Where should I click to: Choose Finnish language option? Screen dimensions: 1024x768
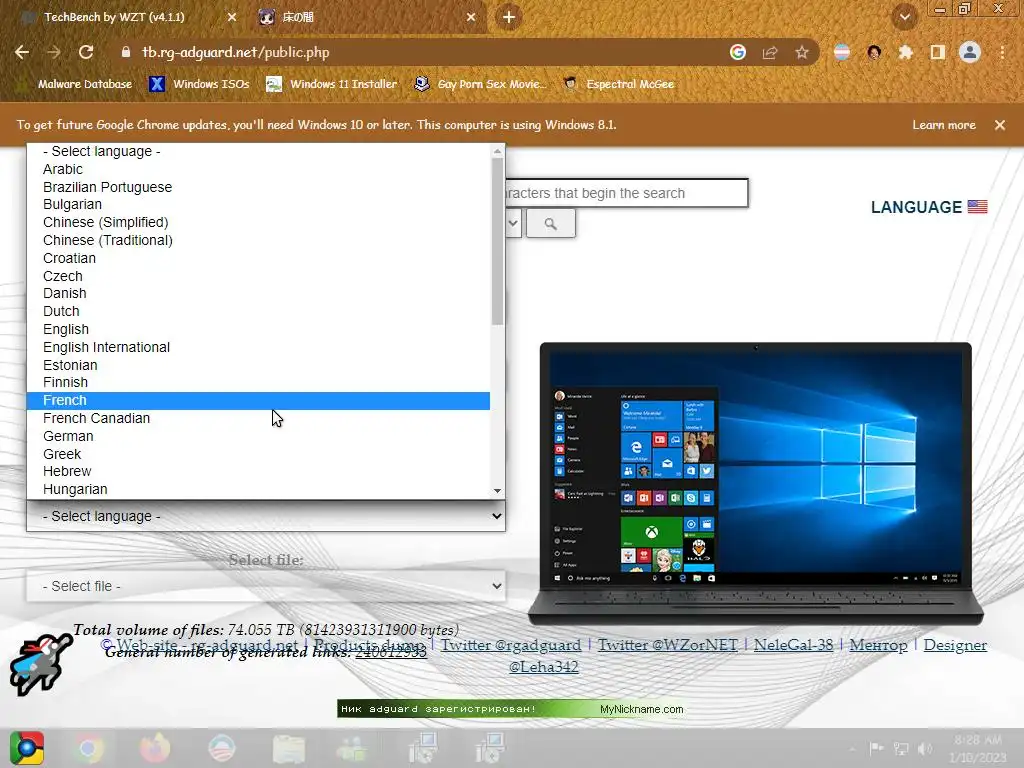[x=258, y=382]
